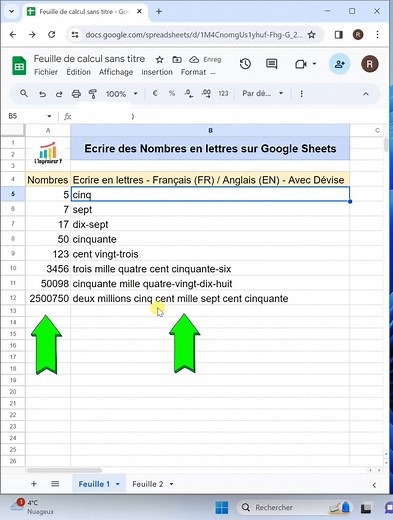
Task: Undo the last action
Action: [x=42, y=94]
